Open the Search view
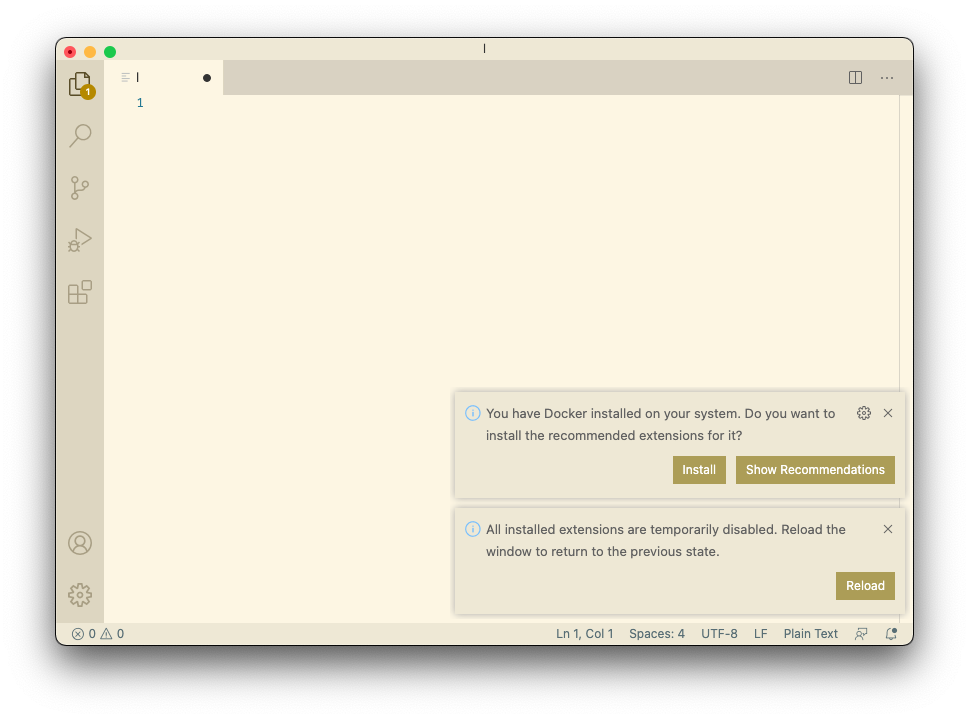 [80, 135]
